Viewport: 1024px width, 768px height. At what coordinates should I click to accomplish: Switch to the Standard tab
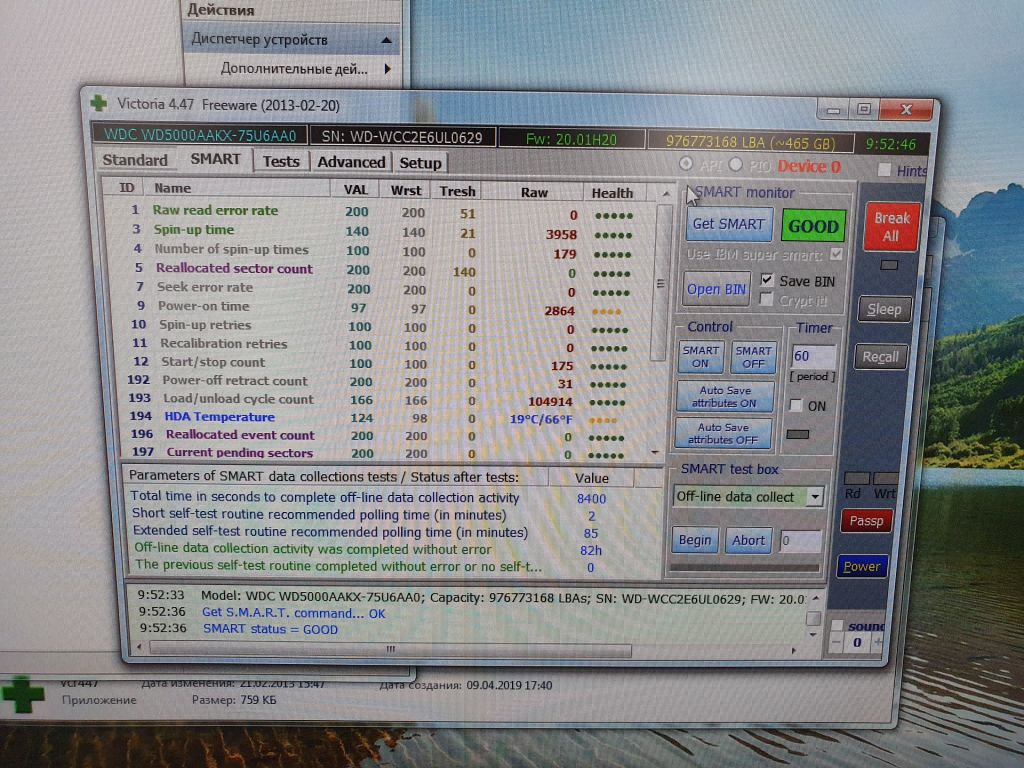[135, 160]
